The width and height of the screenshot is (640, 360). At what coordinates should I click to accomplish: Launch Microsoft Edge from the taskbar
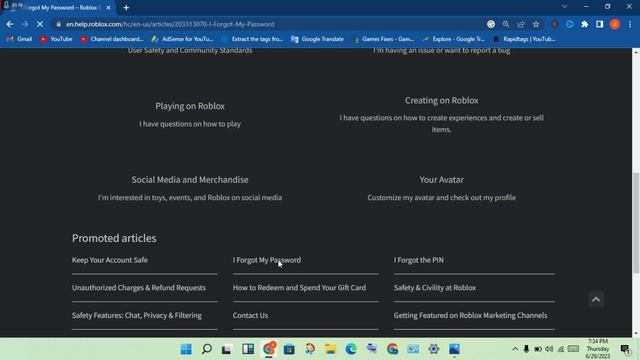click(x=351, y=349)
